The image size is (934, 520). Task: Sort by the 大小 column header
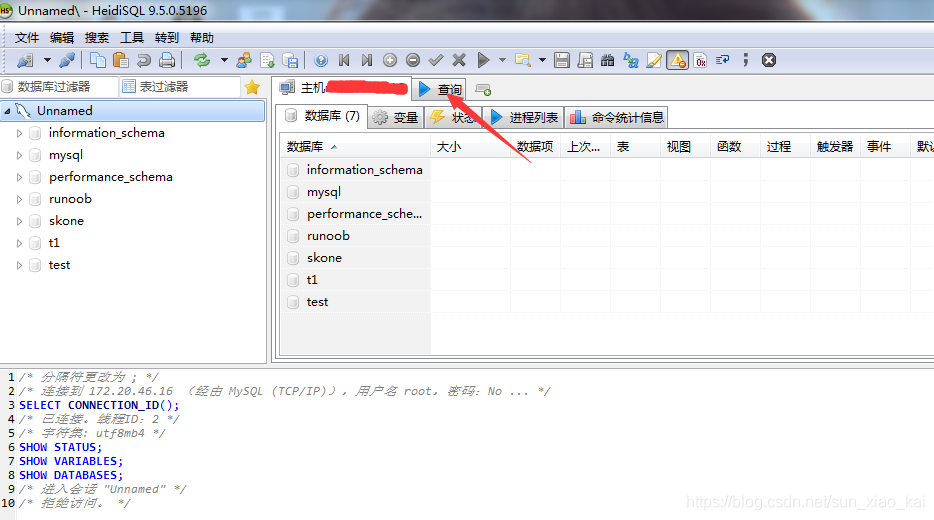(x=470, y=147)
